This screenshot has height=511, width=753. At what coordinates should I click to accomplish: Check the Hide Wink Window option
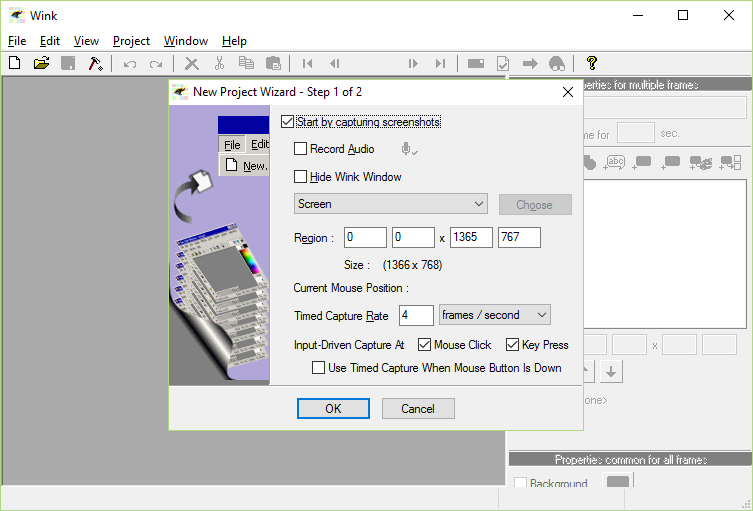(300, 177)
